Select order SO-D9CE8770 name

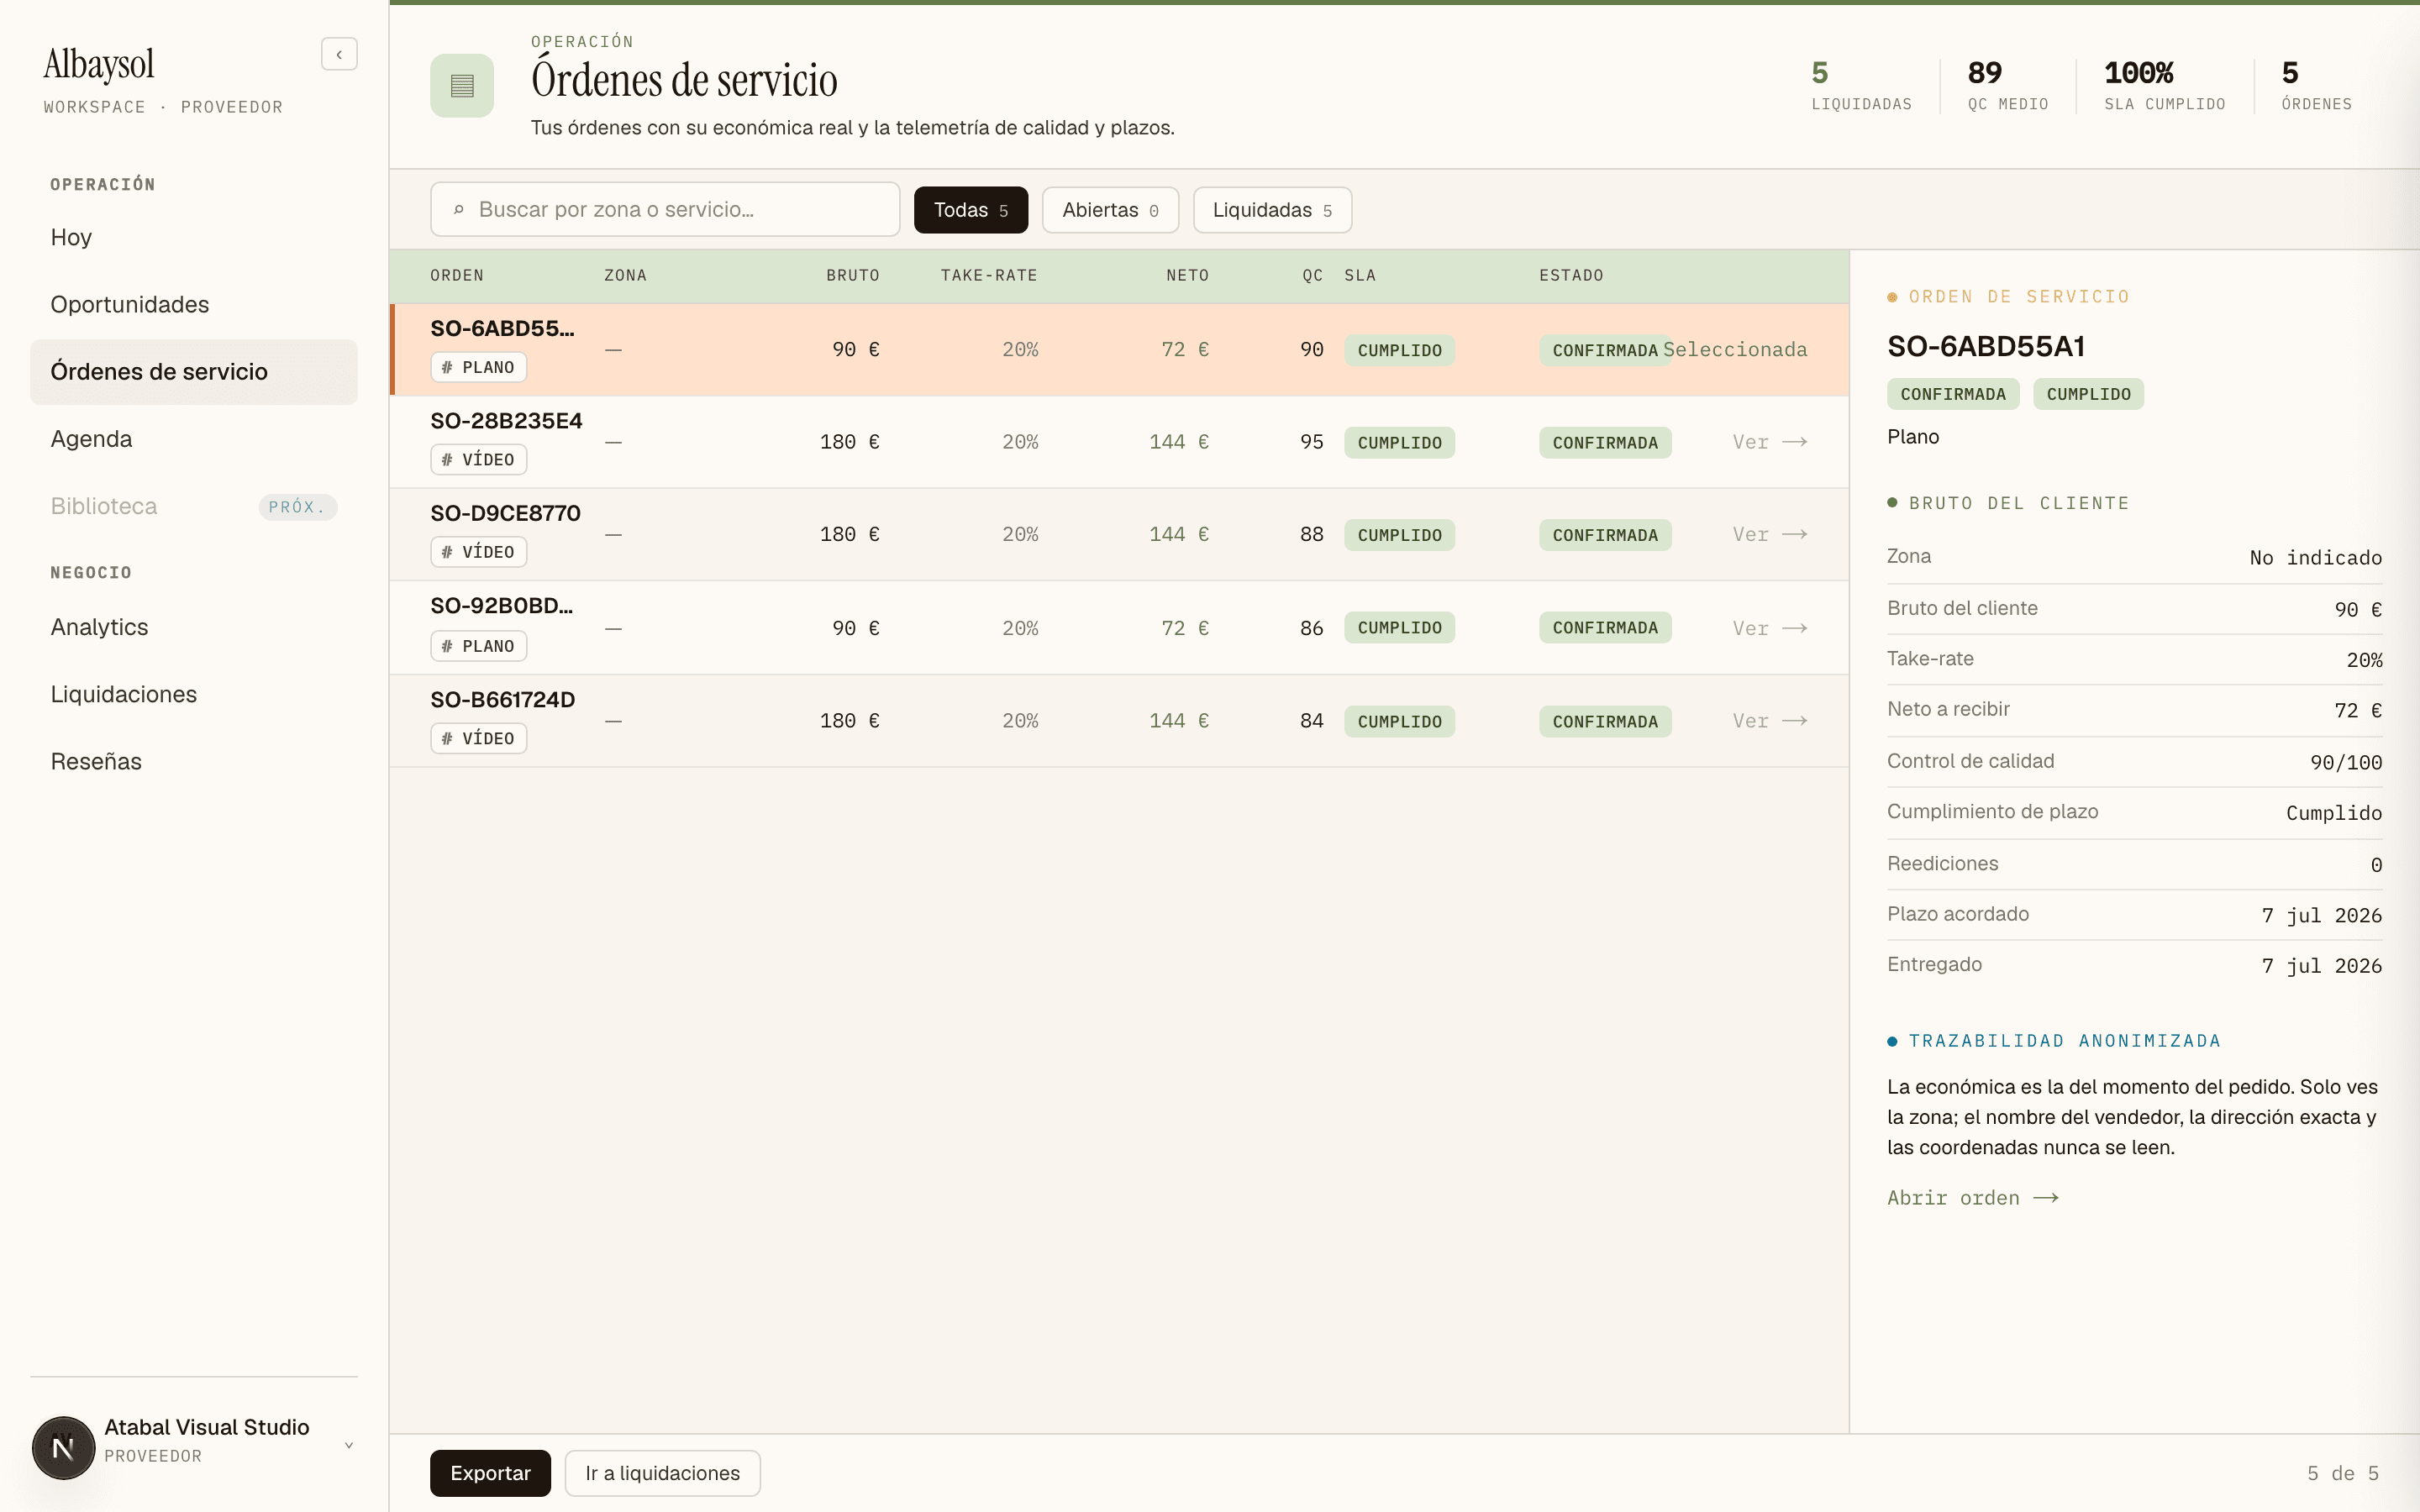click(x=505, y=513)
